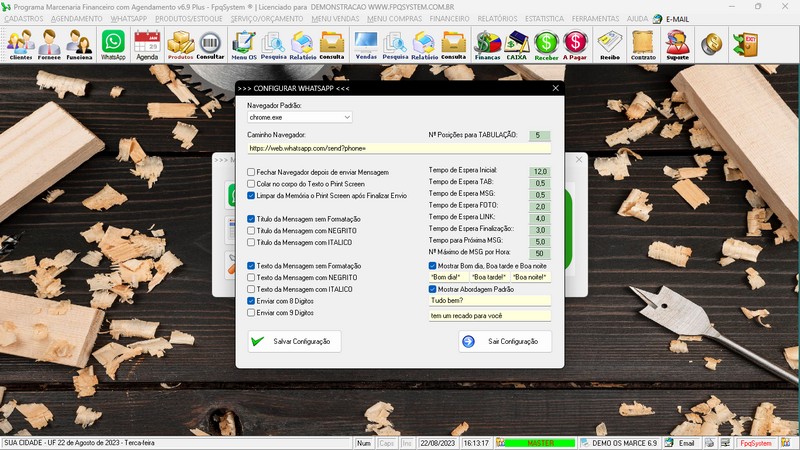Expand the Navegador Padrão dropdown
The height and width of the screenshot is (450, 800).
coord(347,117)
